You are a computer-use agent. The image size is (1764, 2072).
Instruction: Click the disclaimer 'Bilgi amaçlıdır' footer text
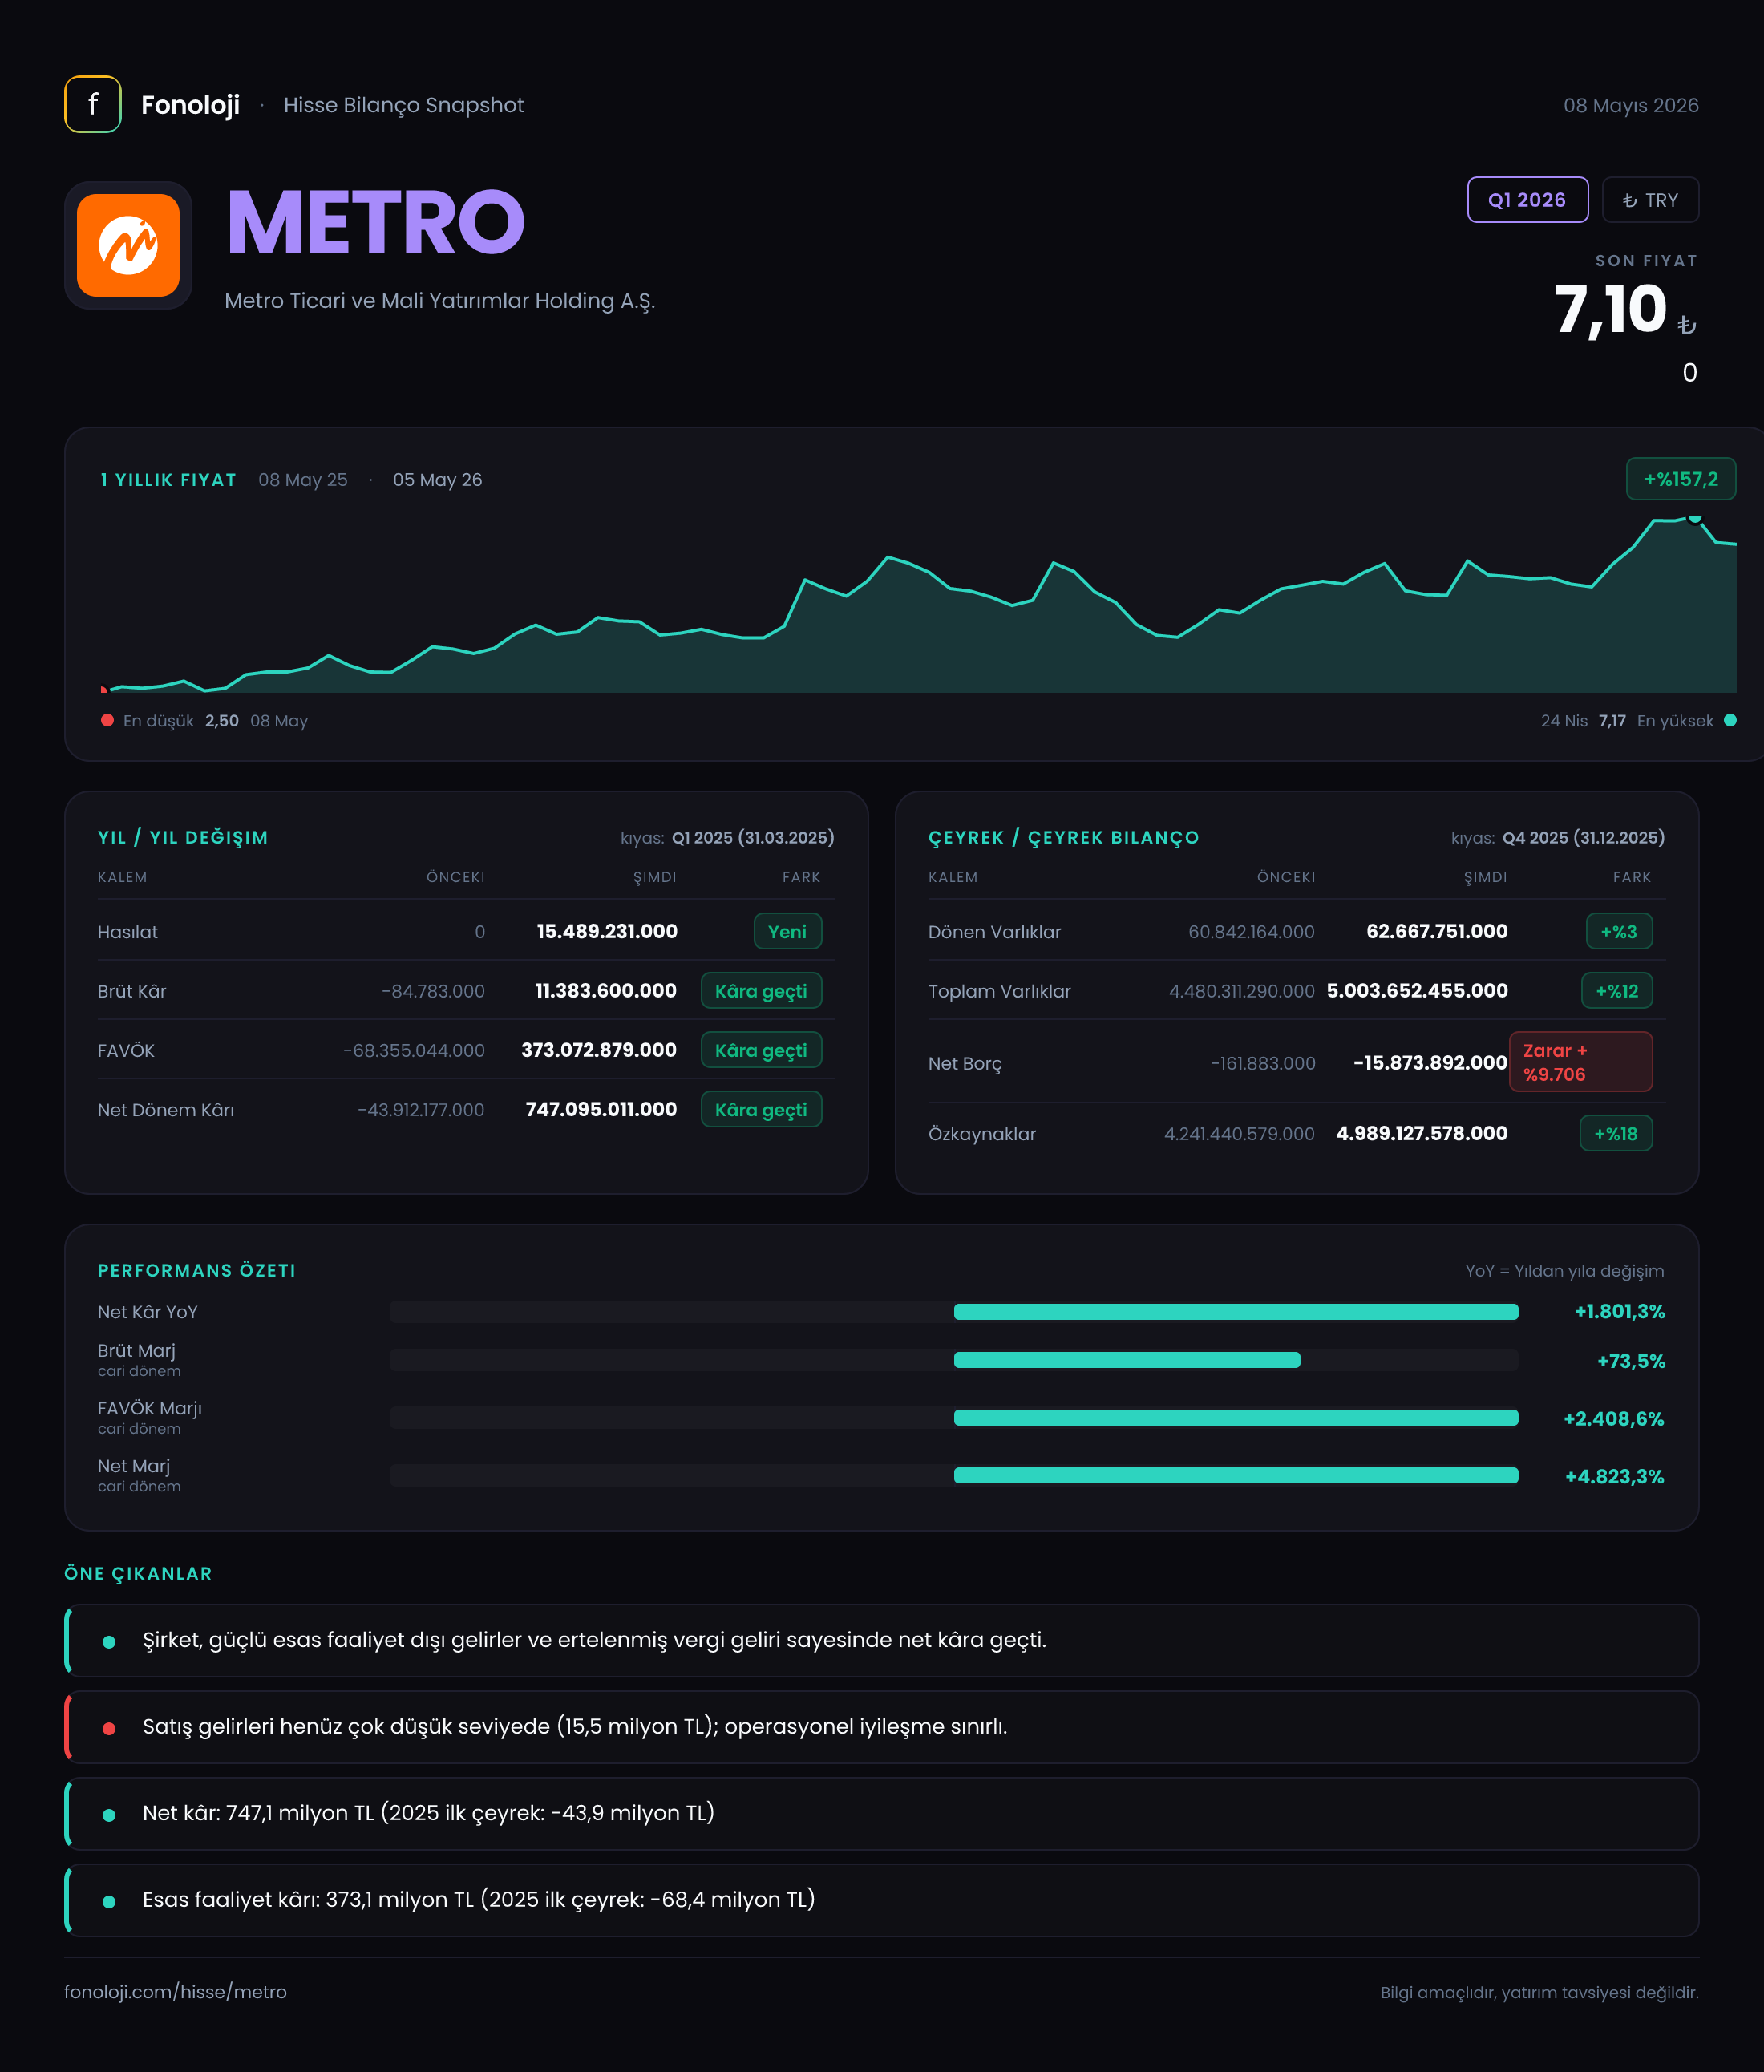(1539, 1993)
